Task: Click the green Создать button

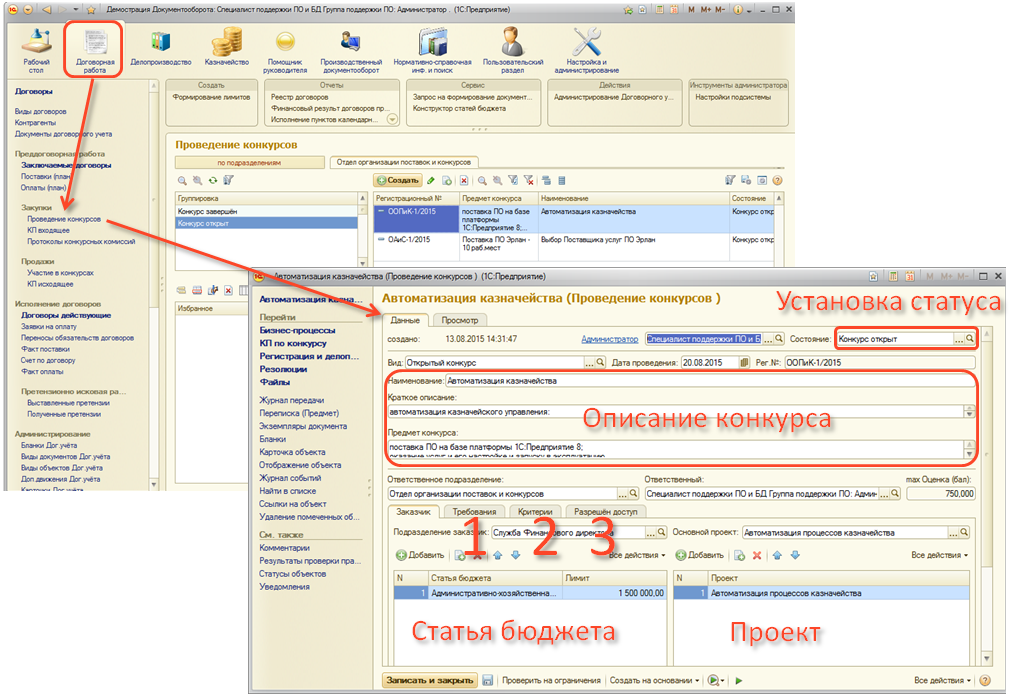Action: tap(398, 181)
